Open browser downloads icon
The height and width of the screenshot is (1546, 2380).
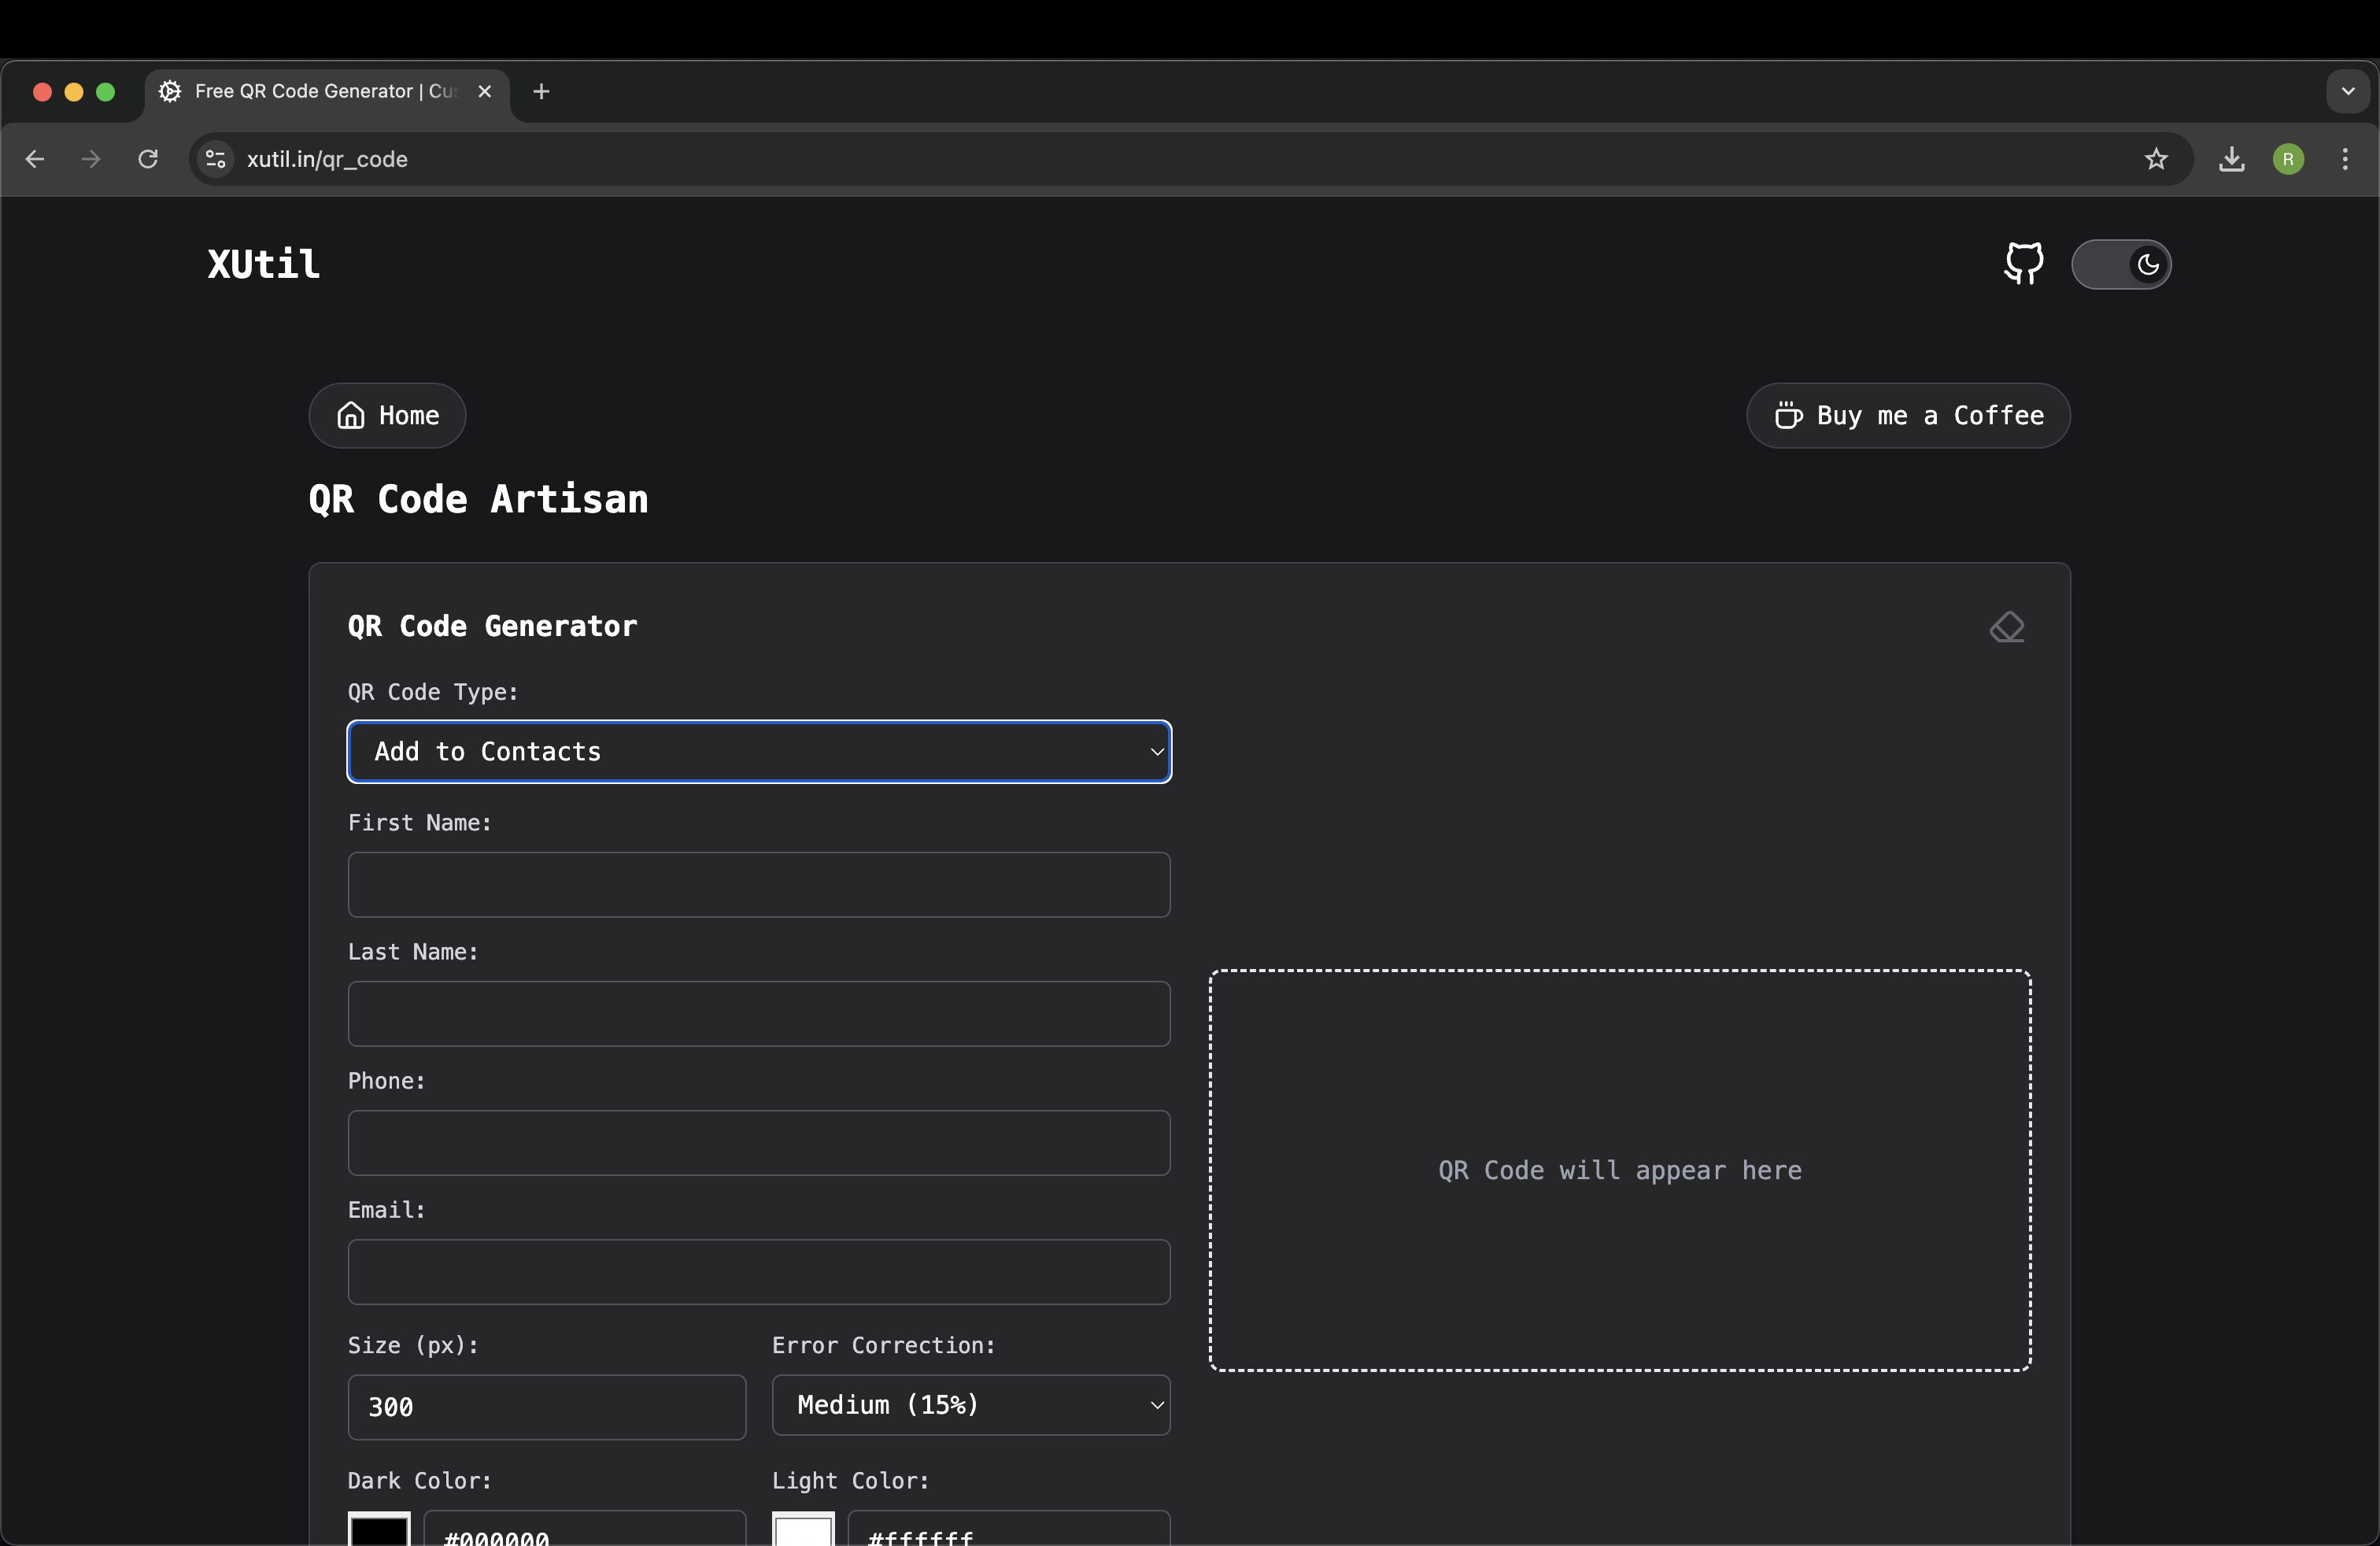[x=2231, y=159]
